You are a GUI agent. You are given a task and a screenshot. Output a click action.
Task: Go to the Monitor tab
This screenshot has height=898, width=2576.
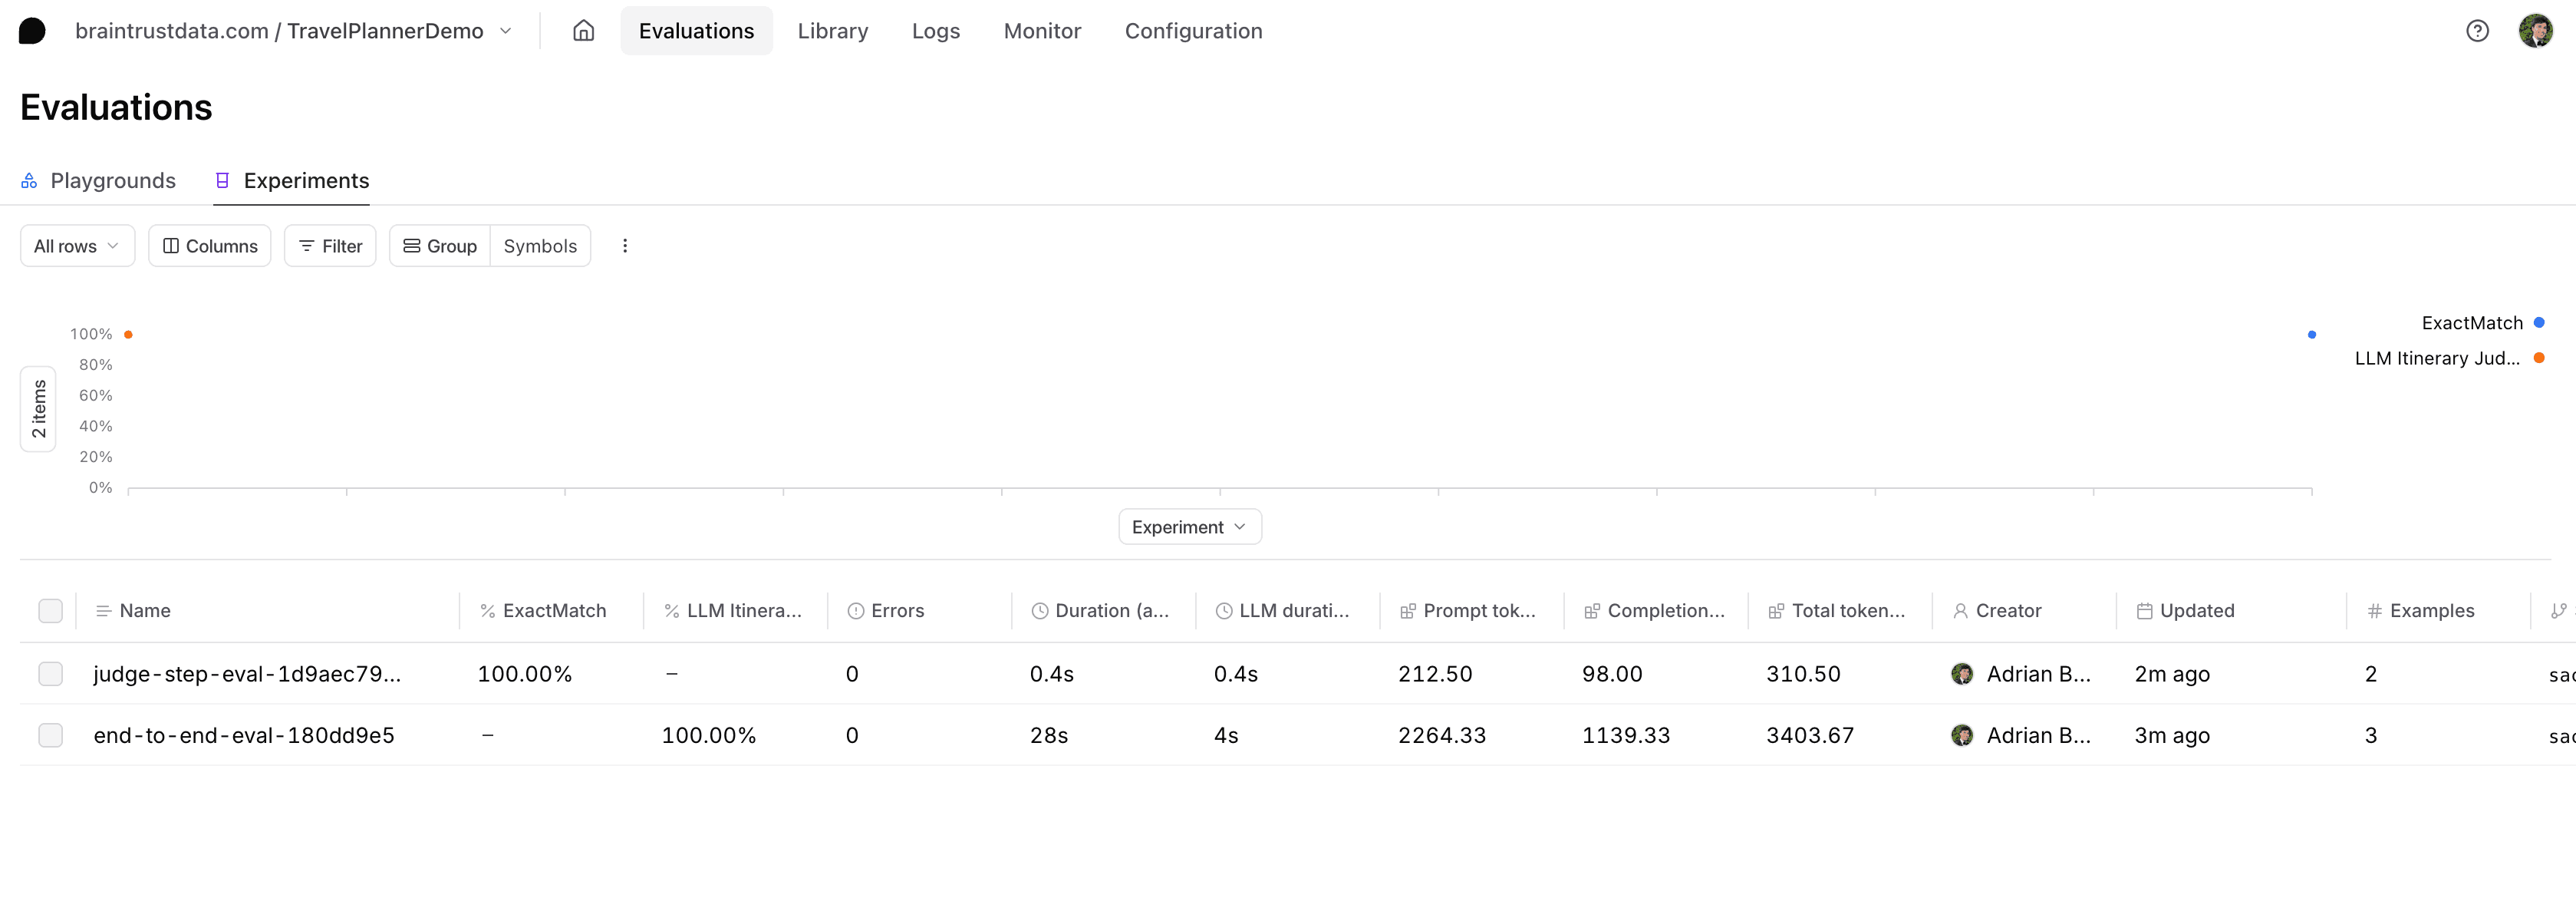pos(1042,31)
